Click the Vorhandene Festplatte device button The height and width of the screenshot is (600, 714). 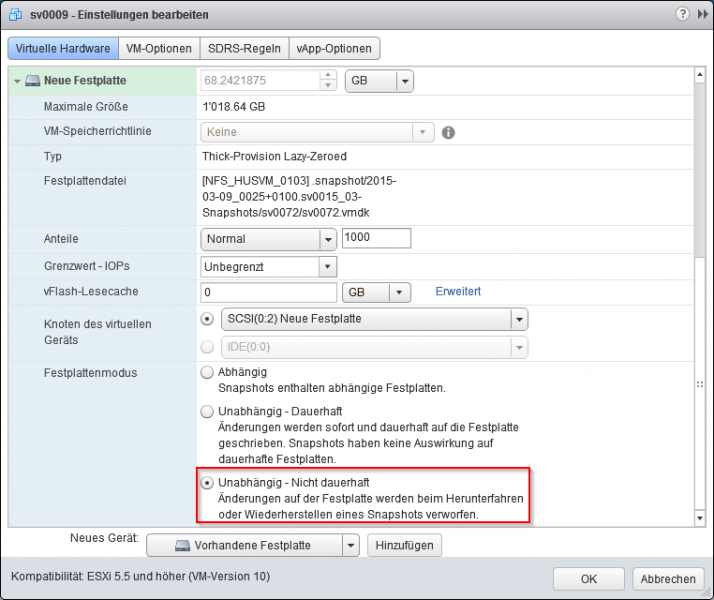[x=244, y=545]
